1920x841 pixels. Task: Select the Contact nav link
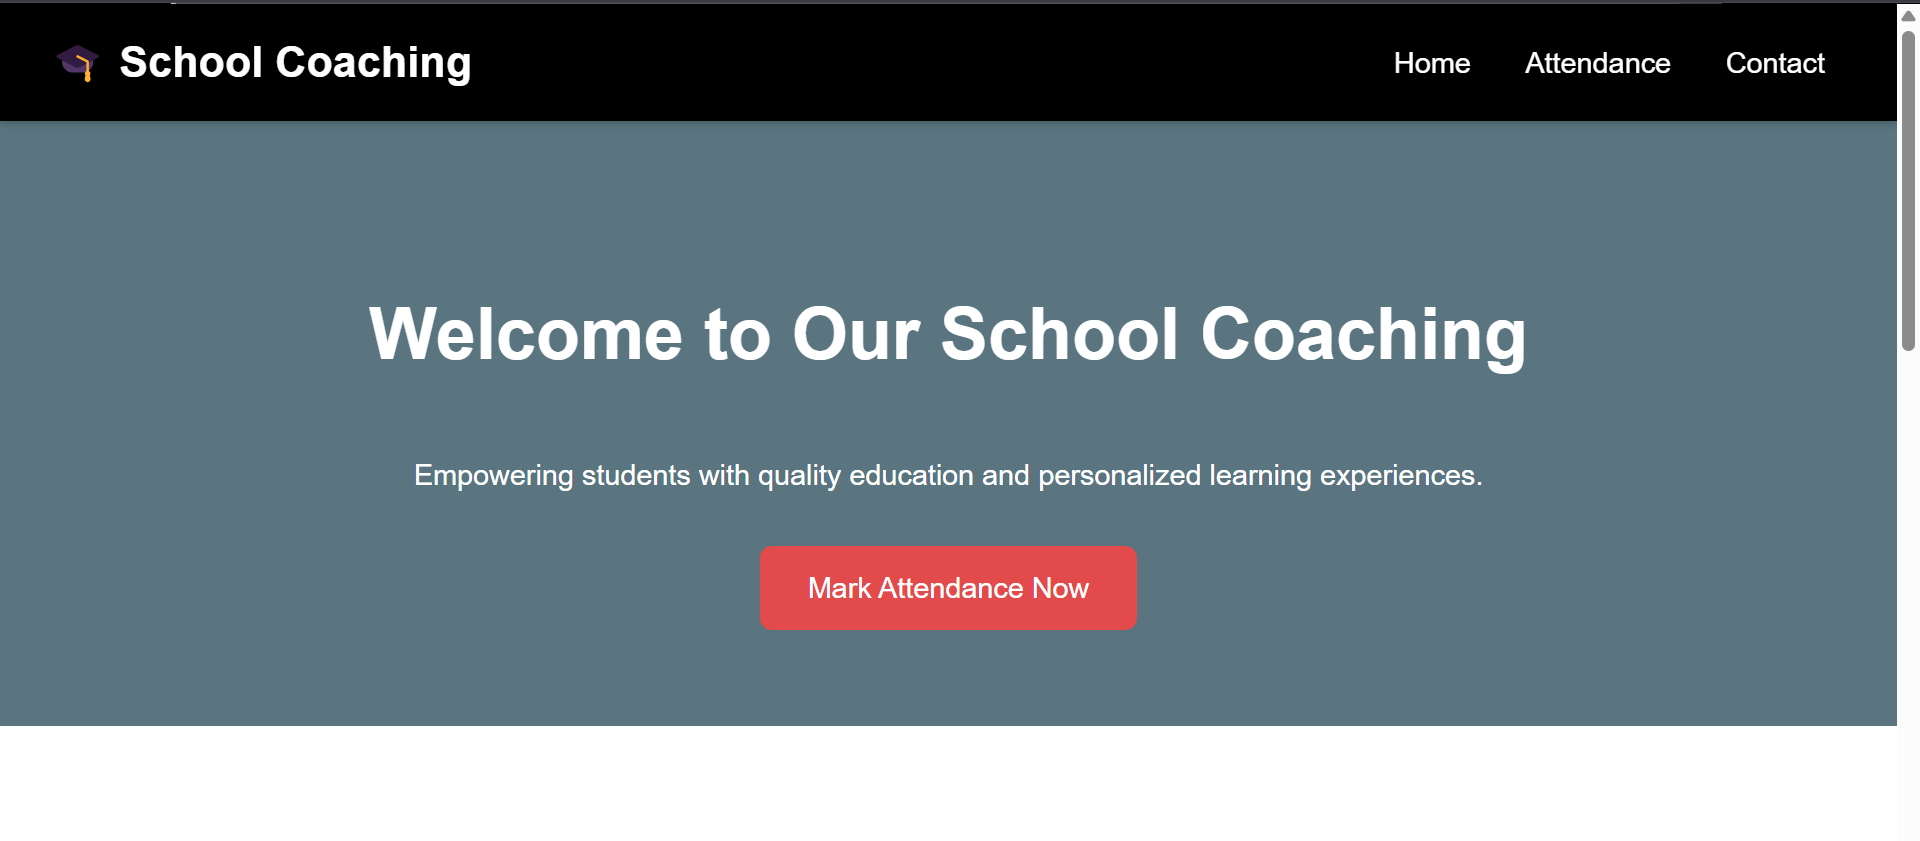click(1775, 63)
